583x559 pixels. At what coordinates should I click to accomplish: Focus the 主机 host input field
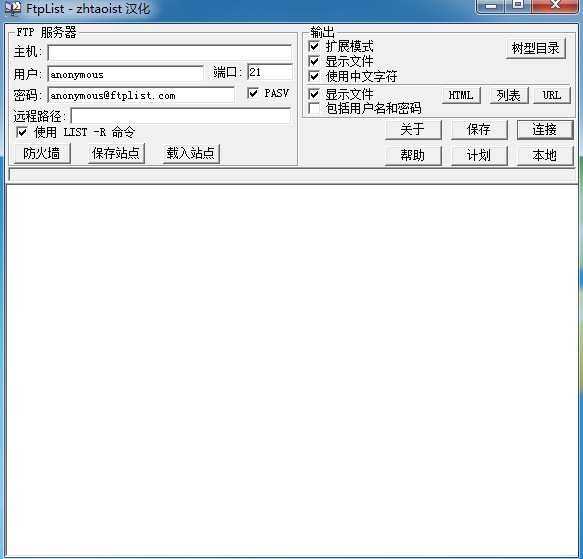tap(170, 53)
